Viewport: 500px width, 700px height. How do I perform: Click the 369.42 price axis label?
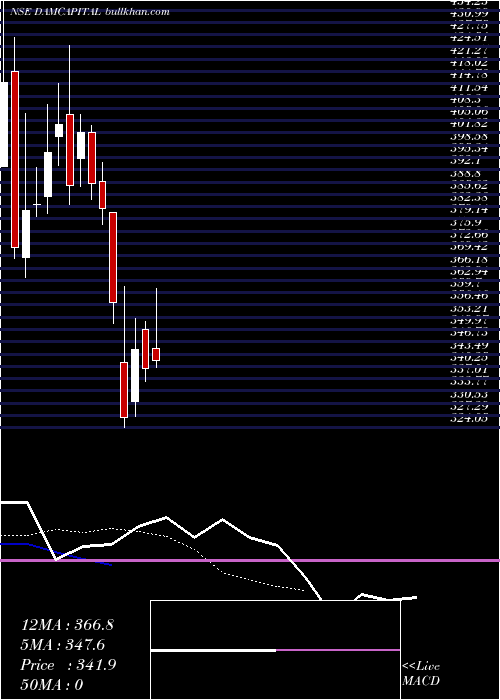coord(469,247)
